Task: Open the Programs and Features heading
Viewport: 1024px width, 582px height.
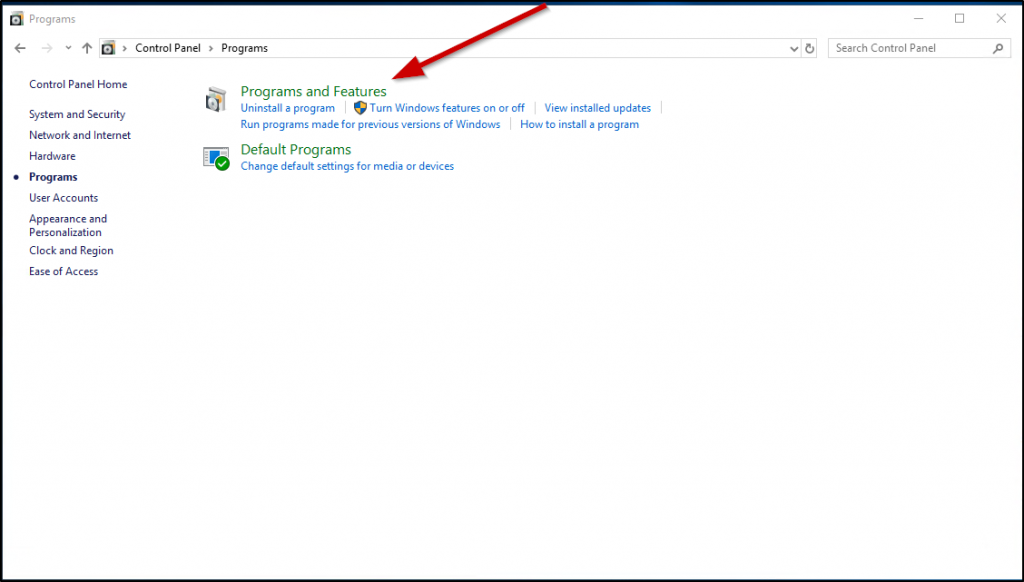Action: [x=313, y=91]
